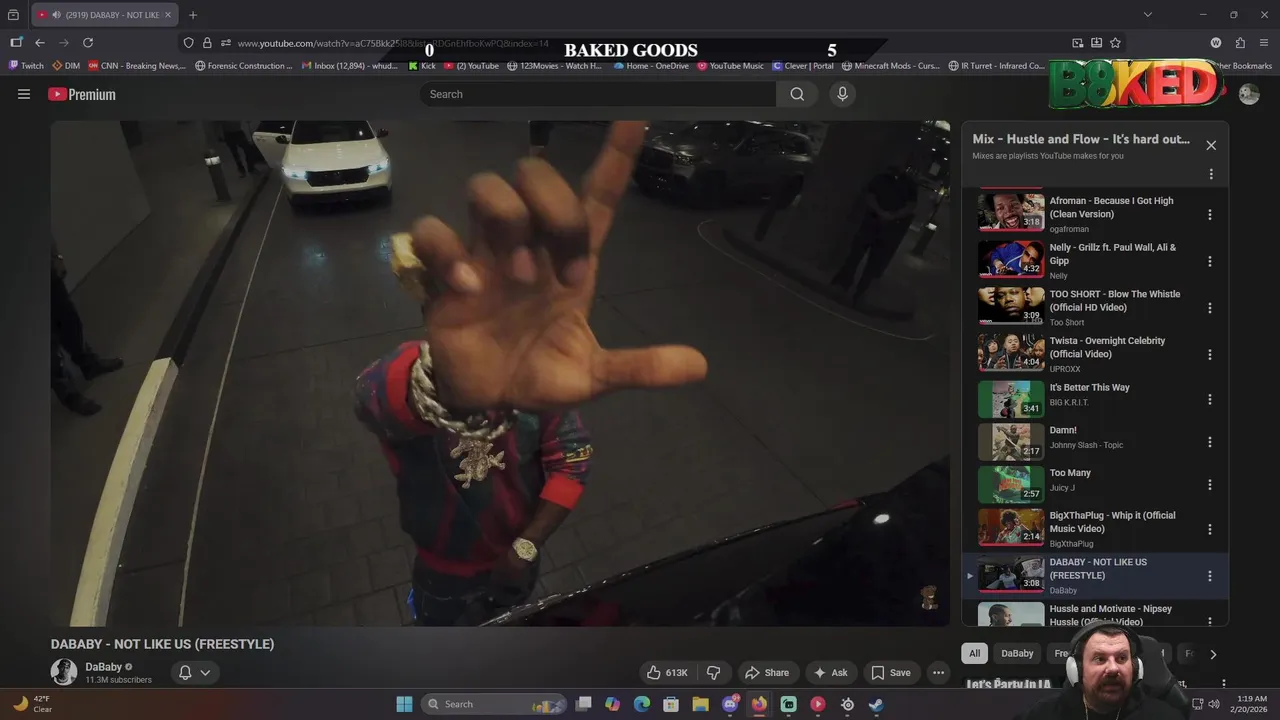Screen dimensions: 1280x720
Task: Open the weather widget showing 42°F
Action: (x=32, y=704)
